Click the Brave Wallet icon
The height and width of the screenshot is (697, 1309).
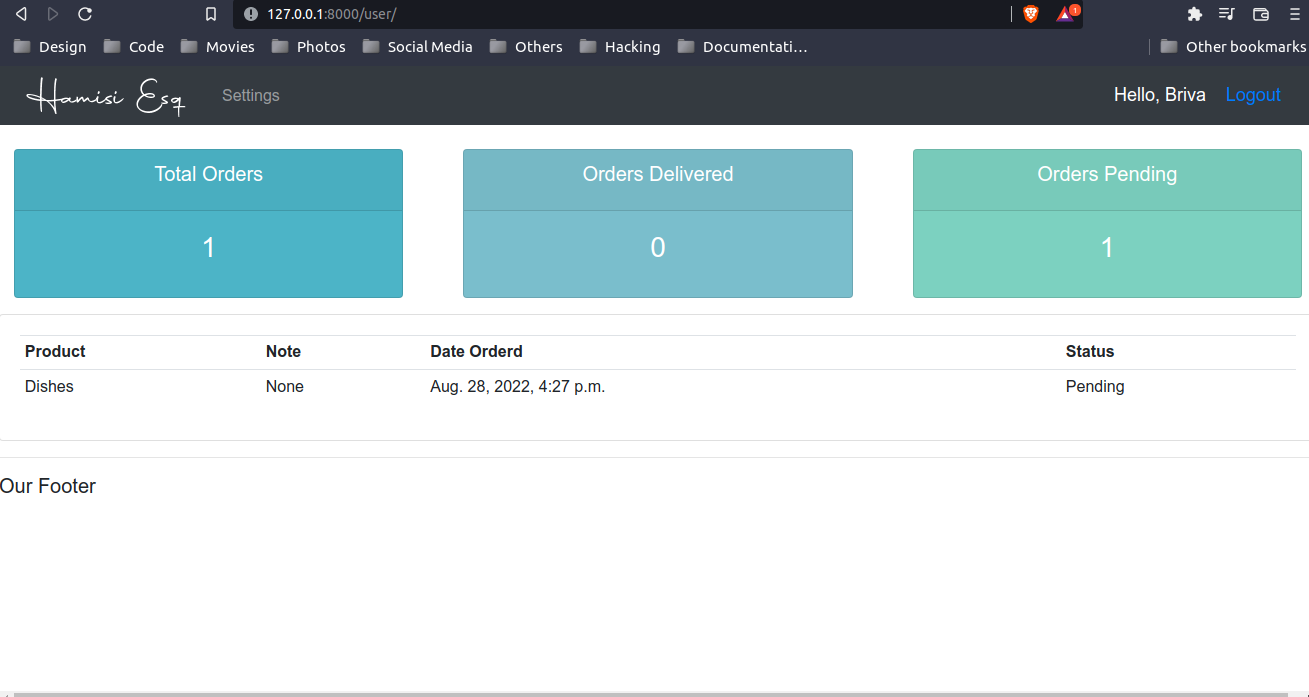coord(1260,14)
